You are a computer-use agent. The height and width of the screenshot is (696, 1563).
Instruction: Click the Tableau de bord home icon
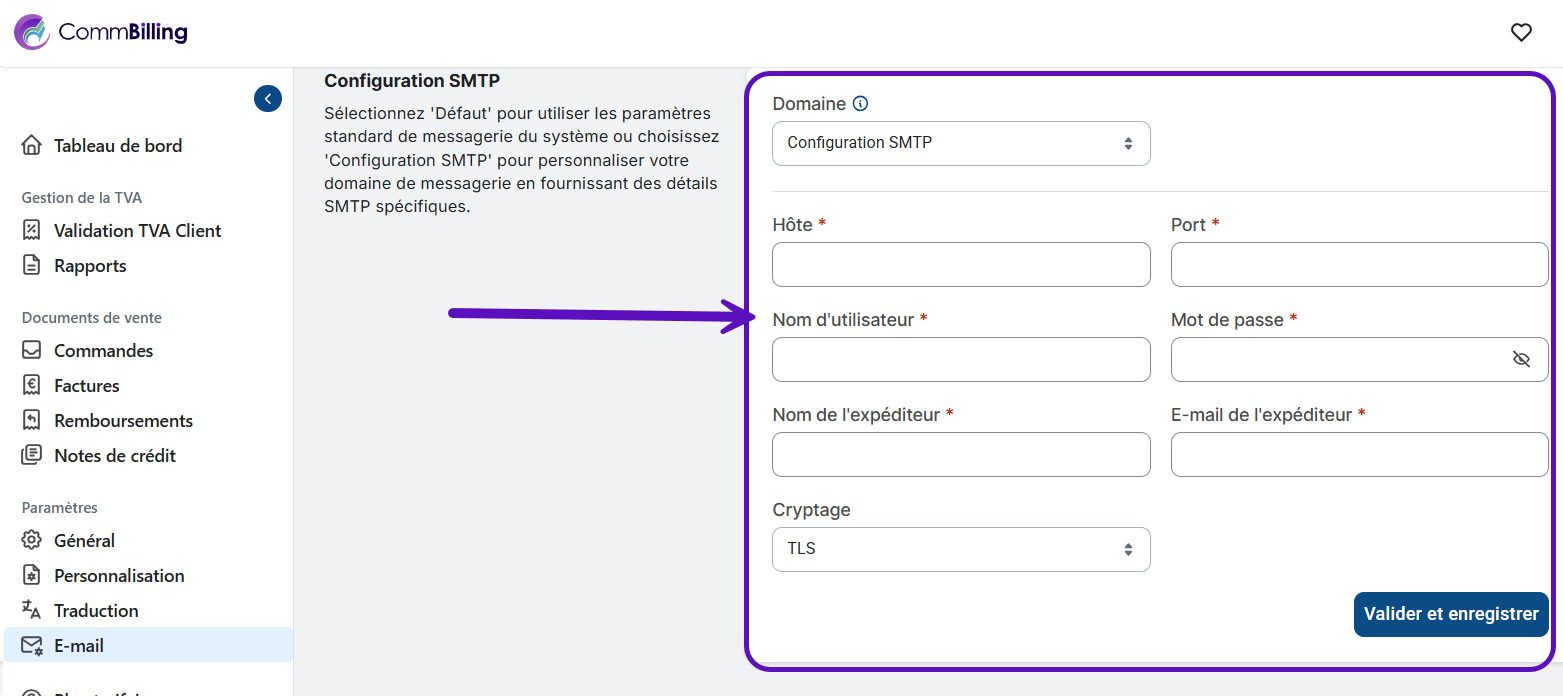32,145
